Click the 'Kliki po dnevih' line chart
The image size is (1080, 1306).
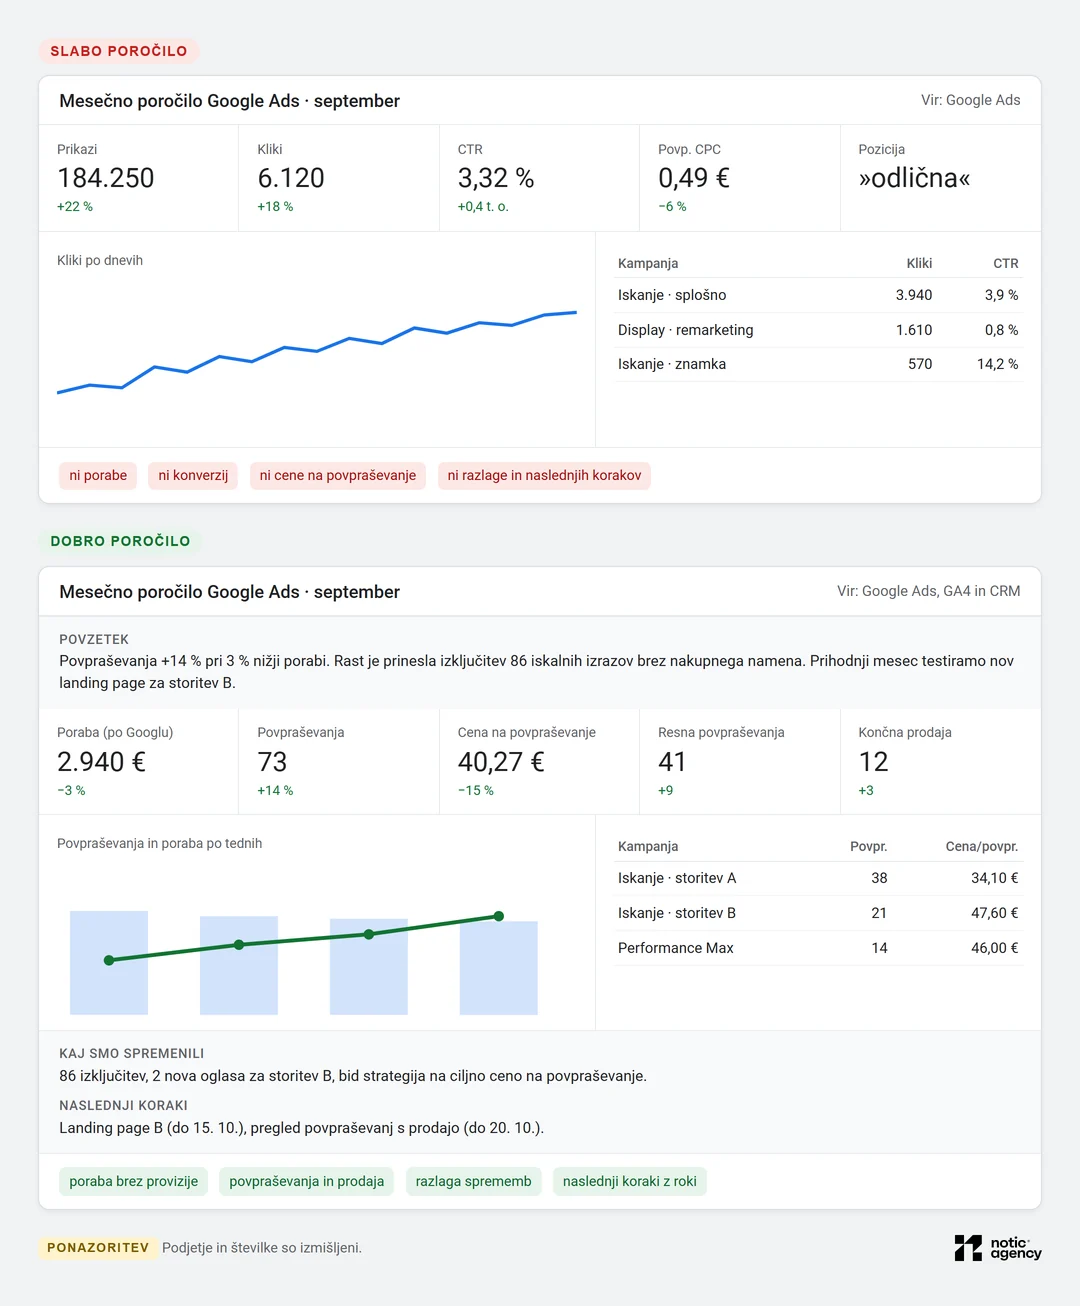point(317,352)
